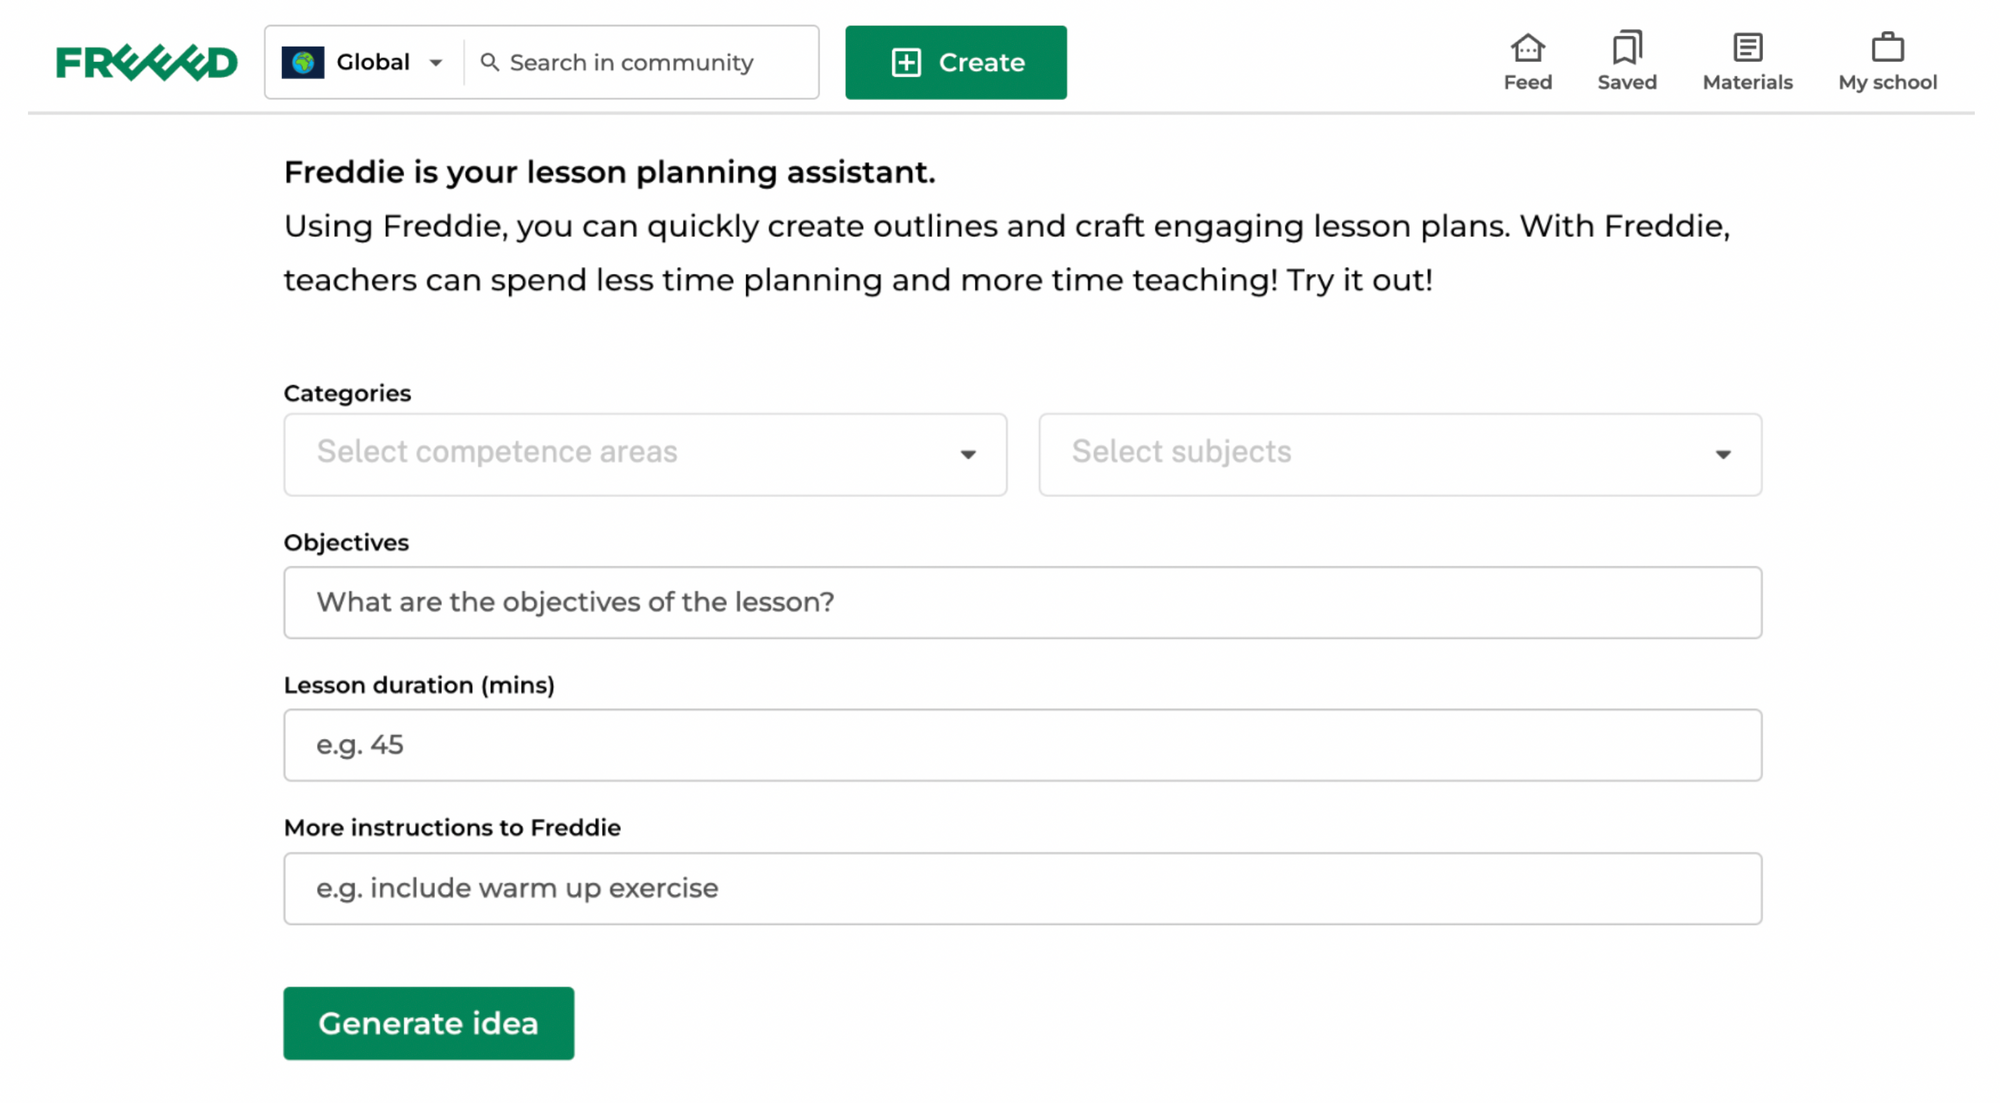Viewport: 2000px width, 1103px height.
Task: Click the search magnifier icon
Action: [490, 62]
